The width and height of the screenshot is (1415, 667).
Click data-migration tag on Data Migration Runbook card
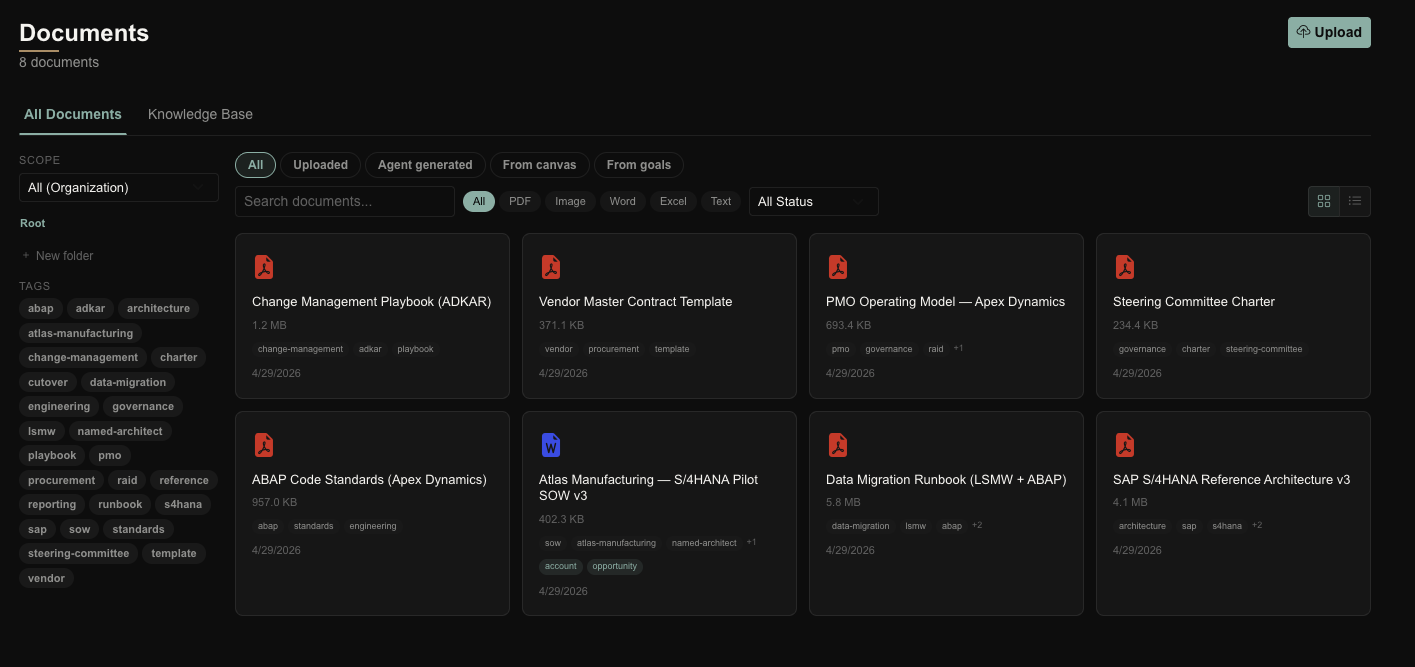tap(861, 526)
